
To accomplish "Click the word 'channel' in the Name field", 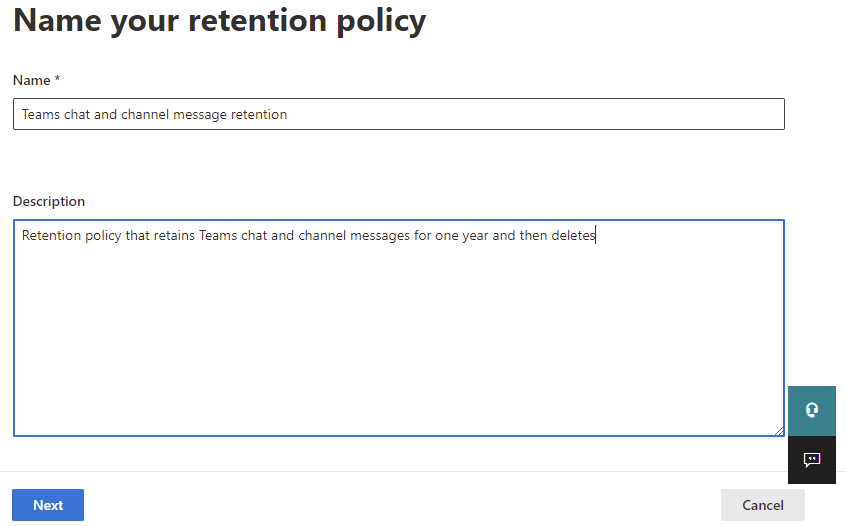I will (145, 115).
